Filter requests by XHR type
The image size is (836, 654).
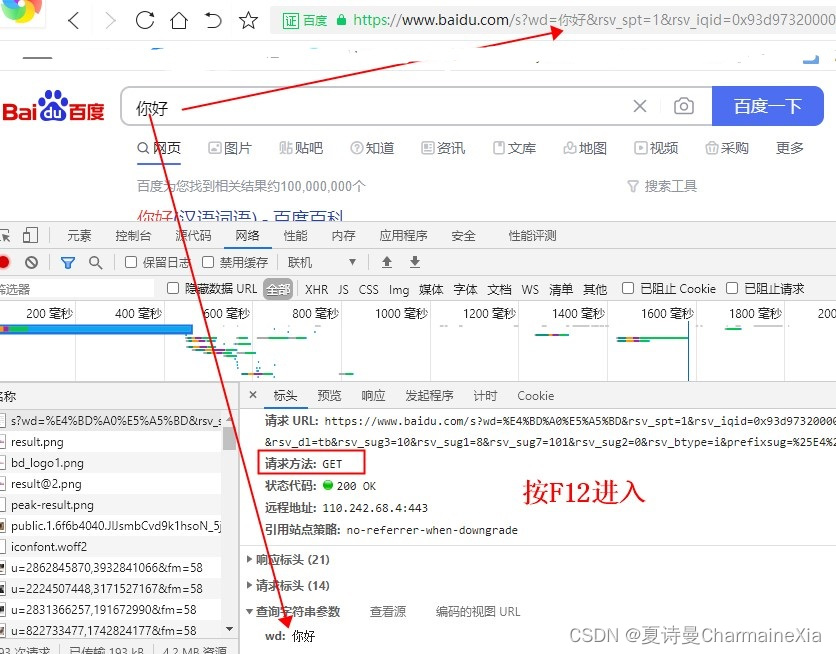pyautogui.click(x=316, y=289)
